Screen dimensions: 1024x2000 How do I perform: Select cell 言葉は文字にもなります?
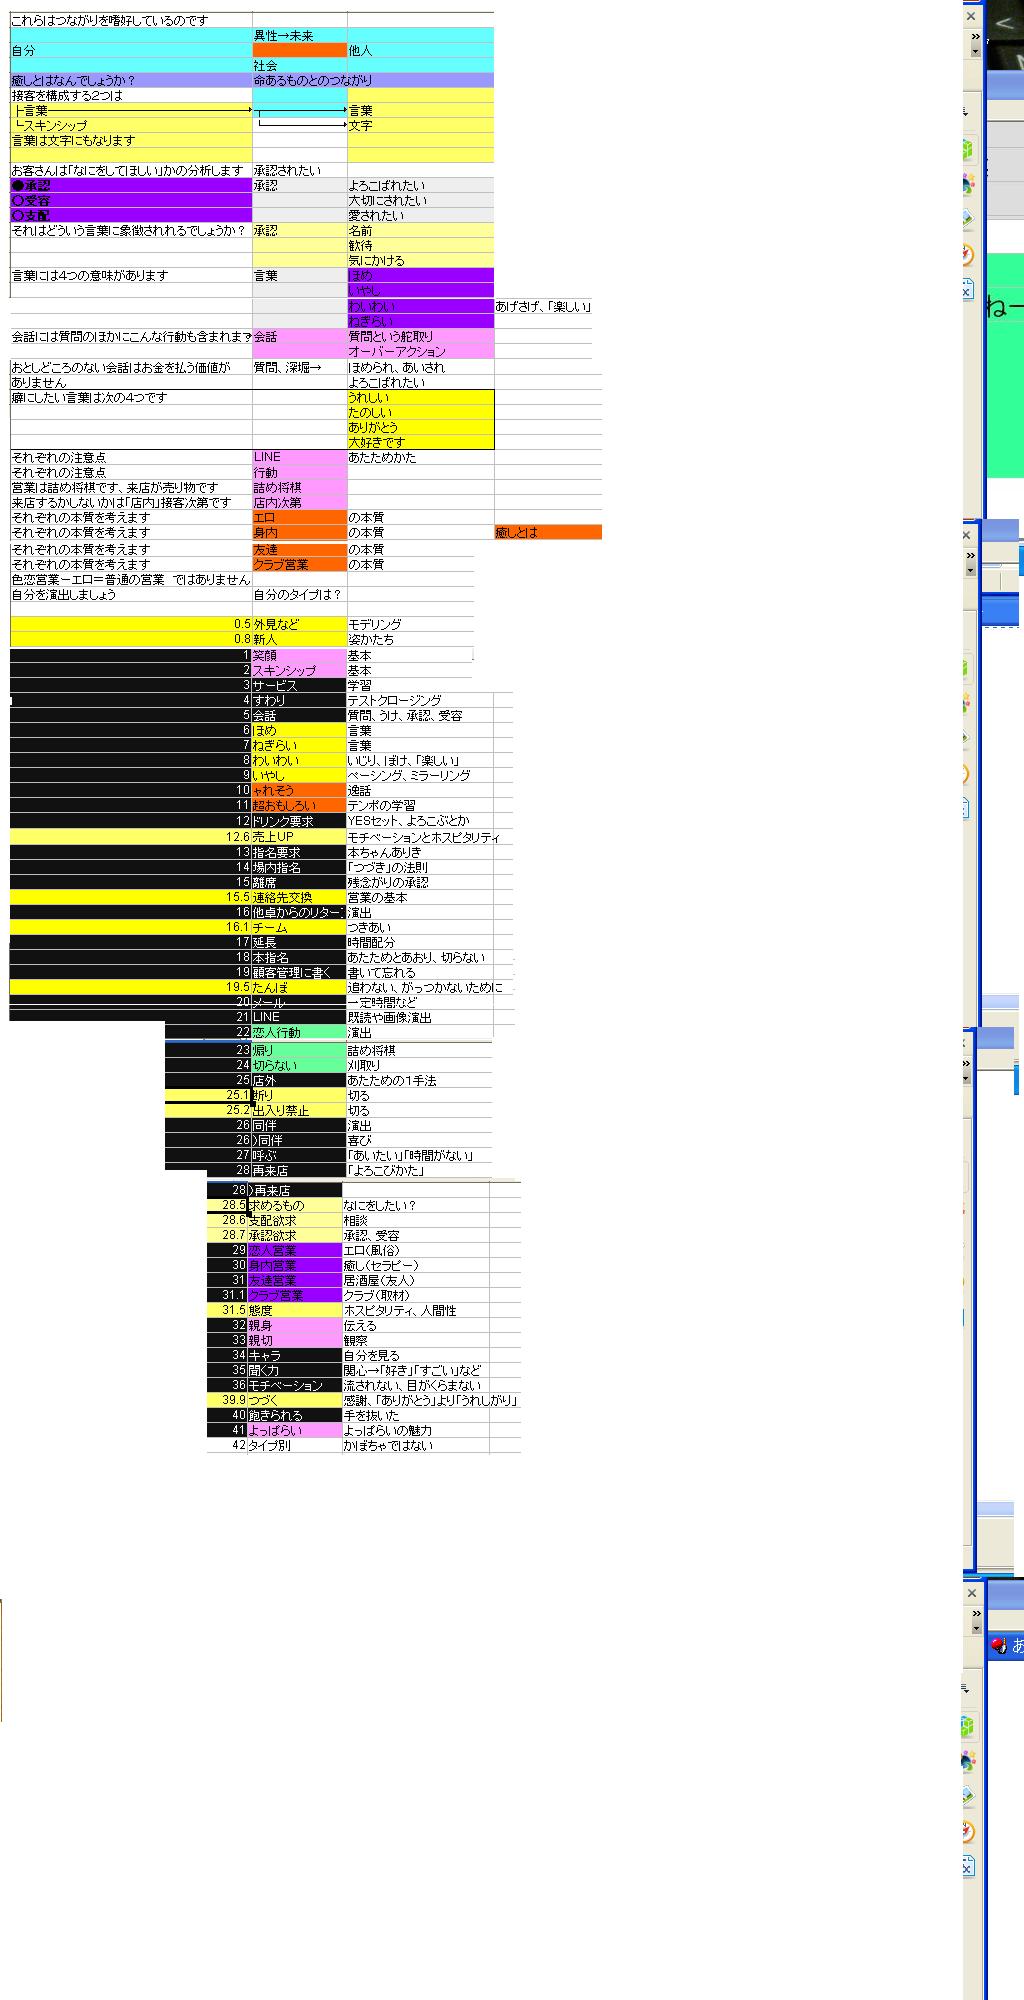tap(131, 140)
